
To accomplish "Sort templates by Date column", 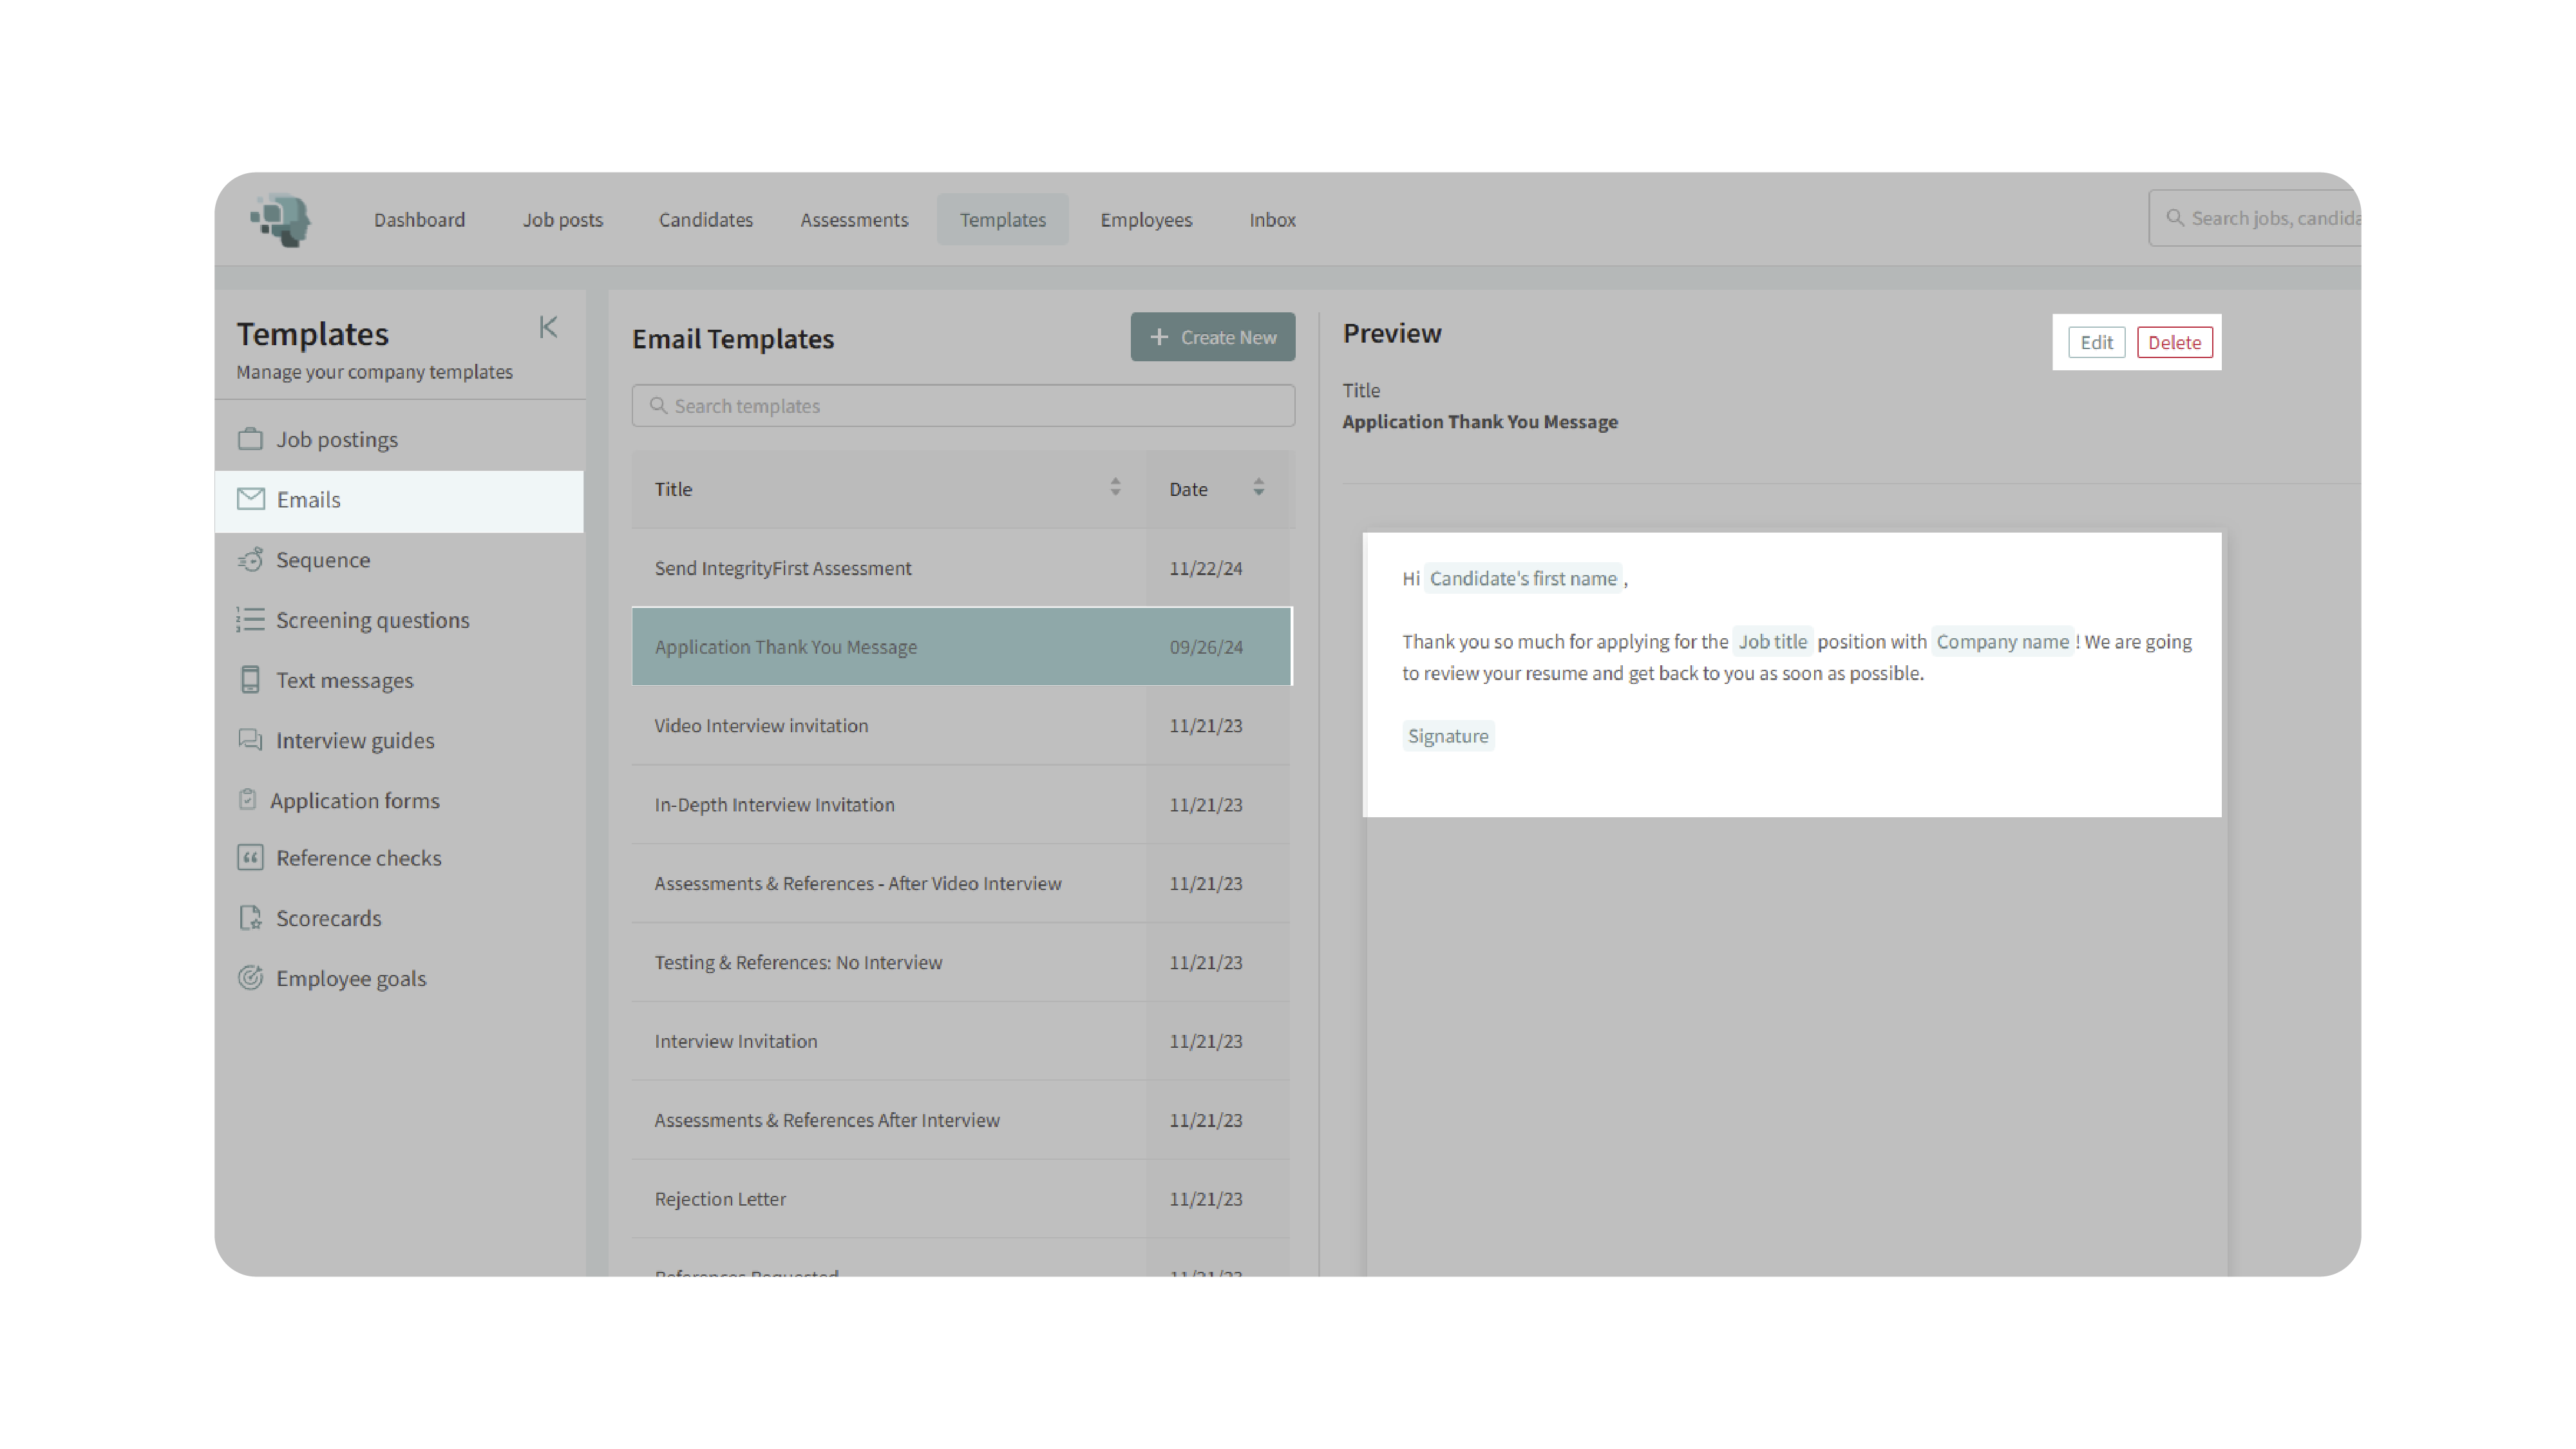I will point(1258,488).
